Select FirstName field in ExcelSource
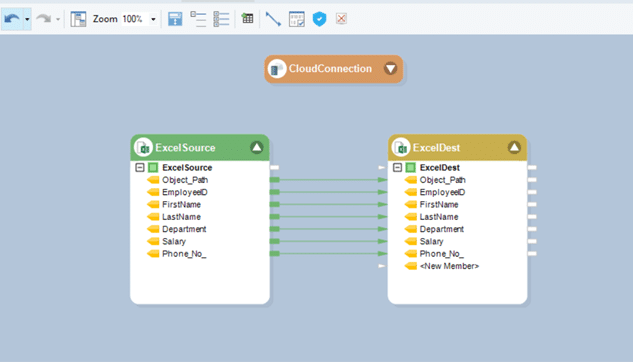Image resolution: width=633 pixels, height=362 pixels. [x=181, y=205]
